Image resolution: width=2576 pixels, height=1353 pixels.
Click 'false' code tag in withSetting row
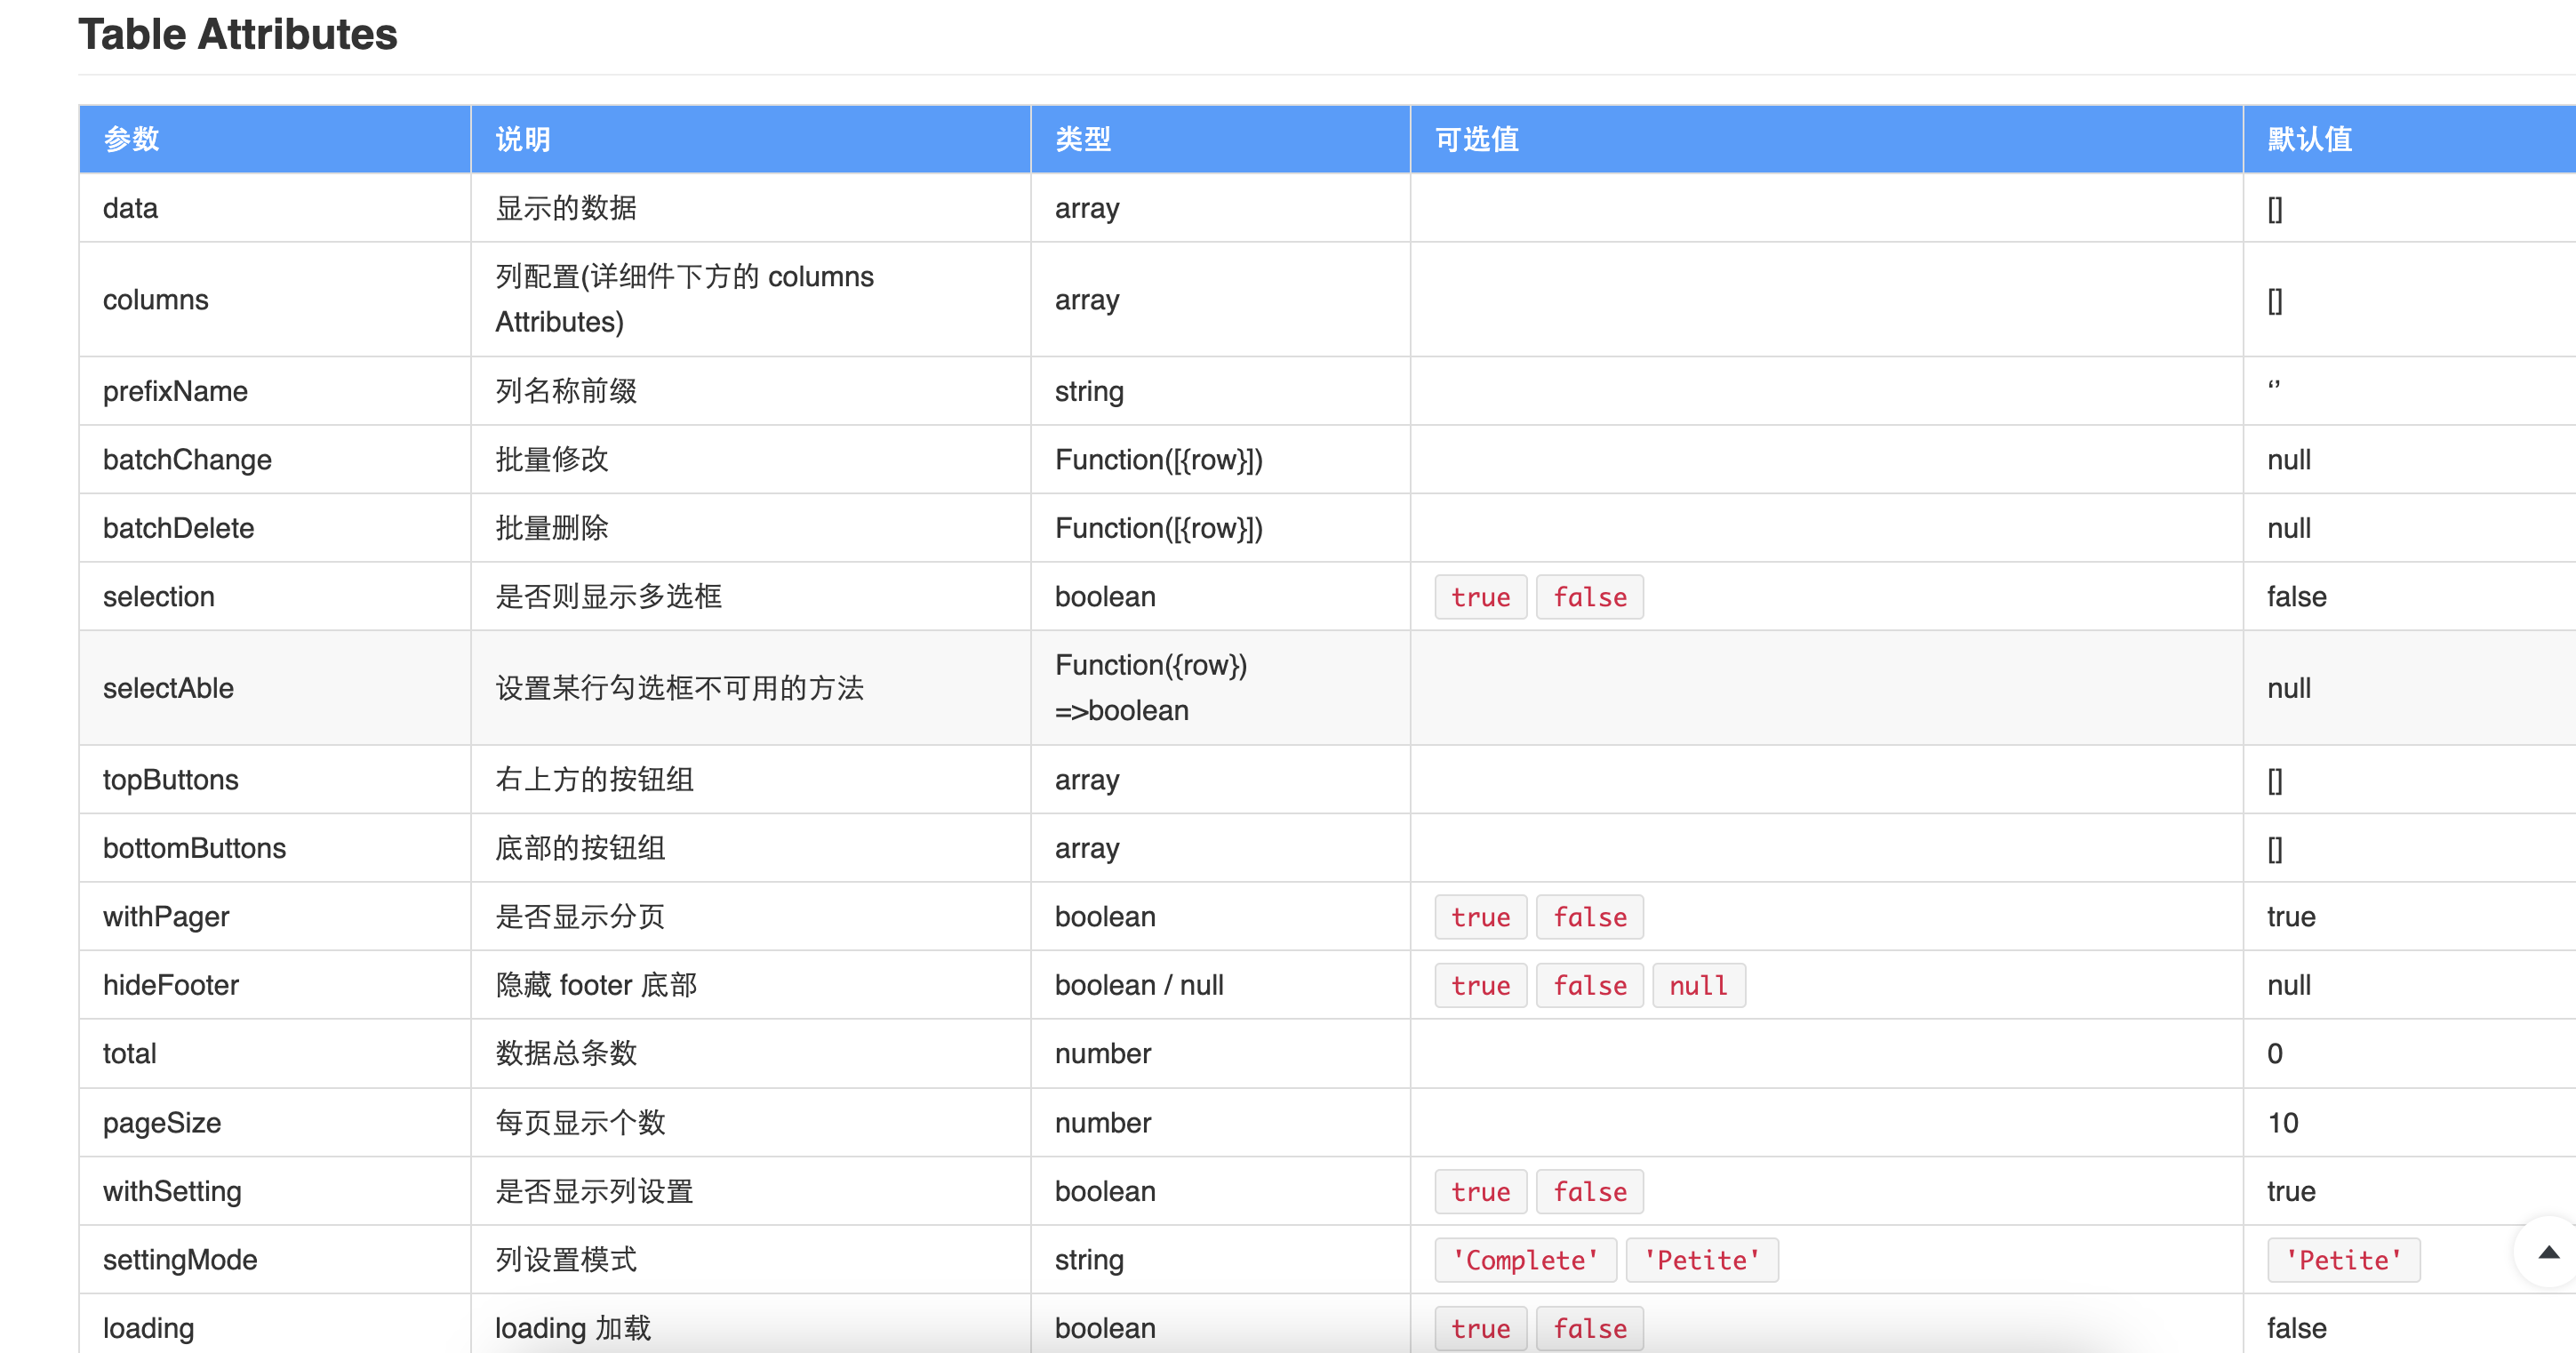pyautogui.click(x=1589, y=1191)
